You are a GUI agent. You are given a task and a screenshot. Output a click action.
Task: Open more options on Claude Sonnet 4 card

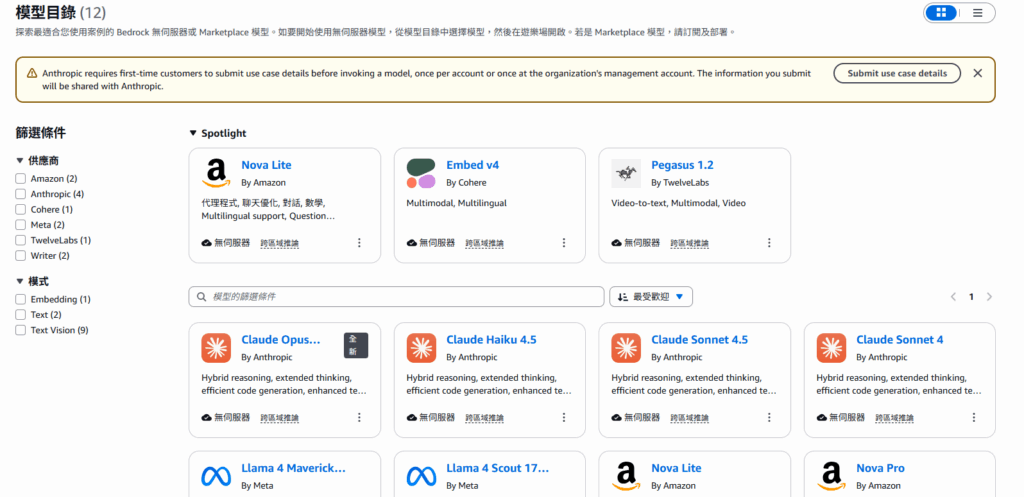tap(974, 417)
